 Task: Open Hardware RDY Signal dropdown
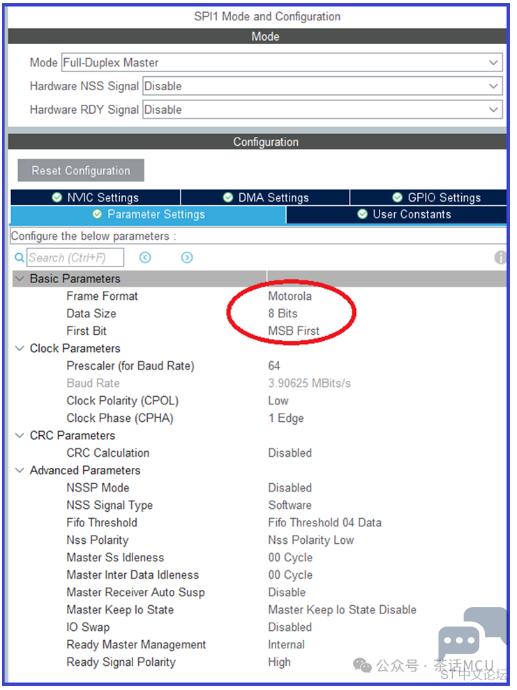coord(323,110)
